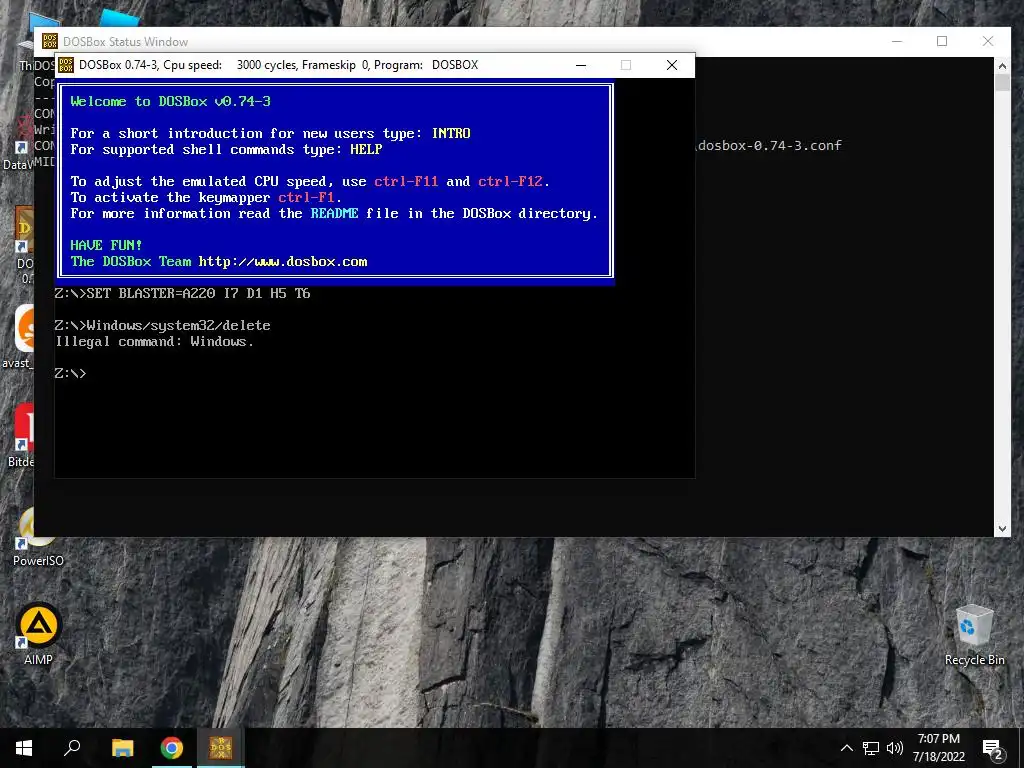Click the http://www.dosbox.com text
Viewport: 1024px width, 768px height.
point(283,261)
